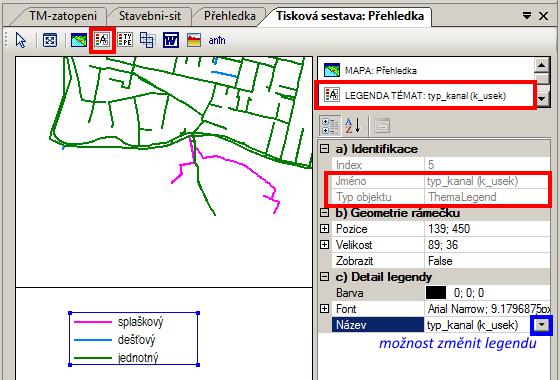Switch to categorized property view
This screenshot has width=560, height=380.
[330, 126]
